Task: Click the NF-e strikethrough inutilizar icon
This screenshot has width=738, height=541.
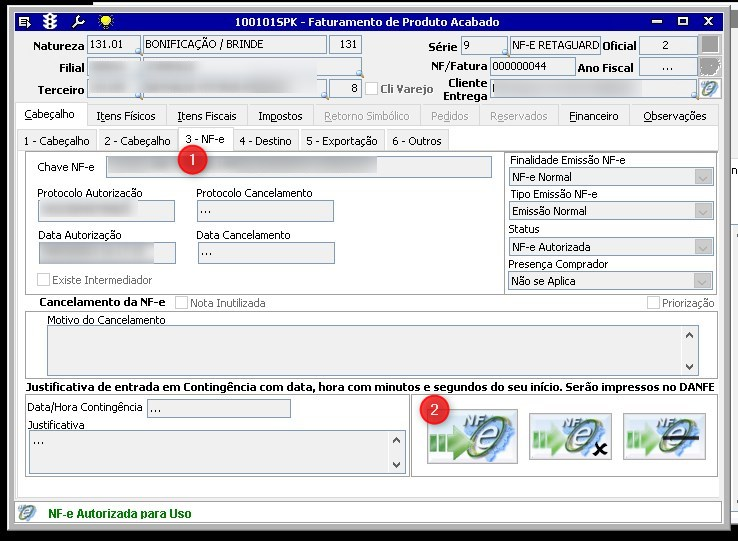Action: (x=664, y=436)
